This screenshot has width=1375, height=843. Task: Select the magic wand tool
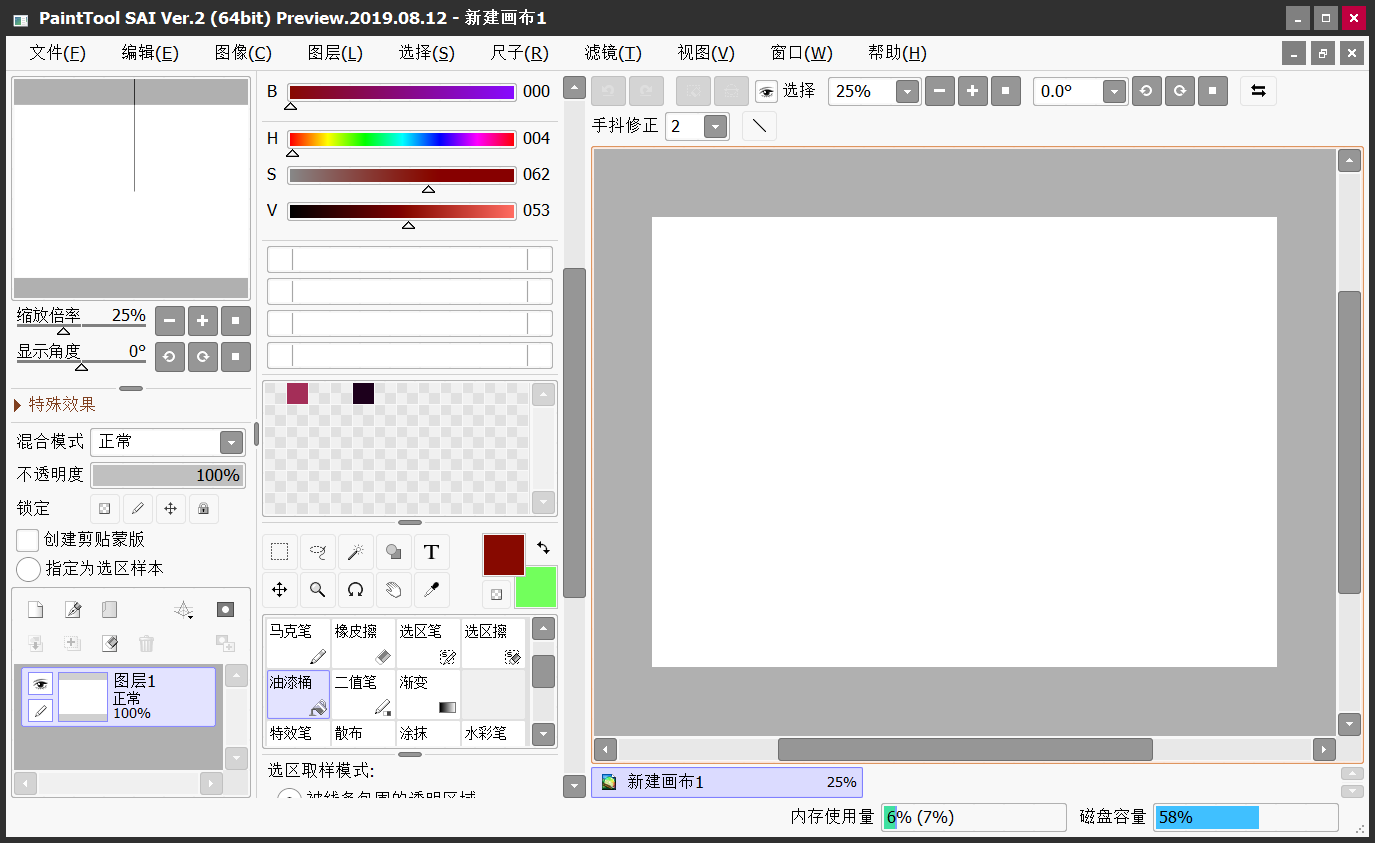355,552
